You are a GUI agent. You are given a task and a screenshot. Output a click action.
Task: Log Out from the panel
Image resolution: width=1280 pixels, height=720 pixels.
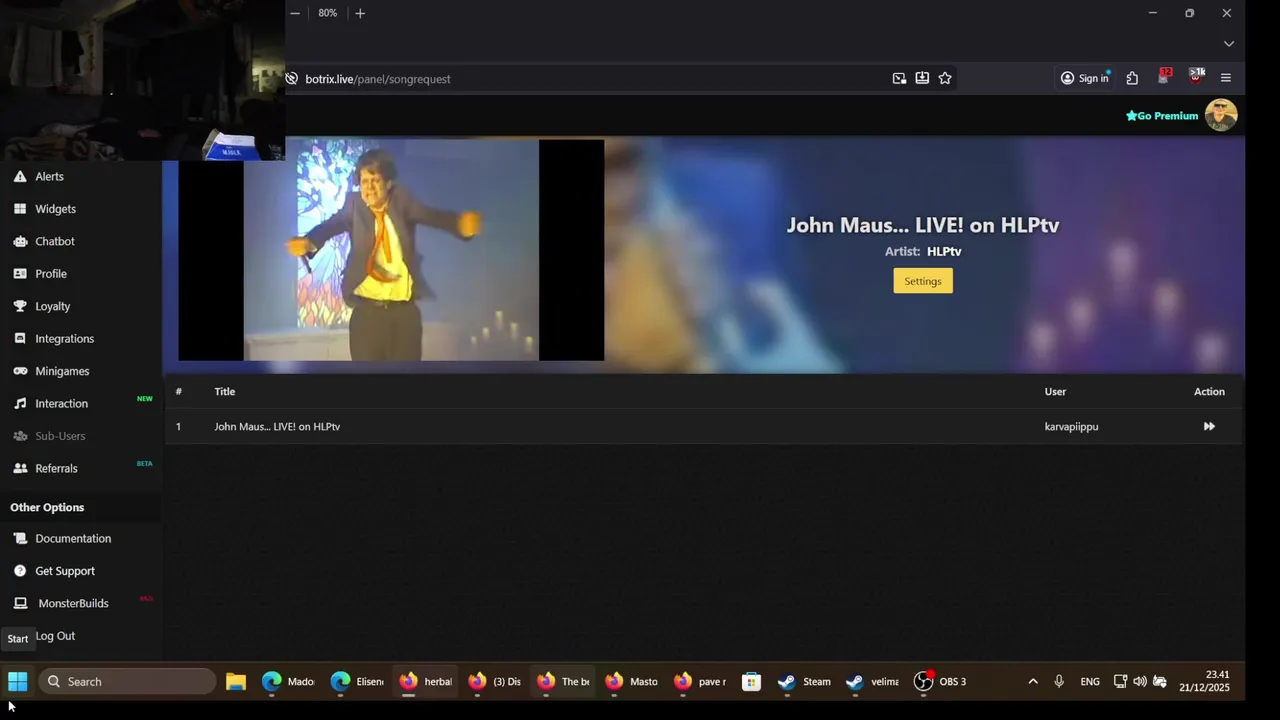(x=55, y=636)
